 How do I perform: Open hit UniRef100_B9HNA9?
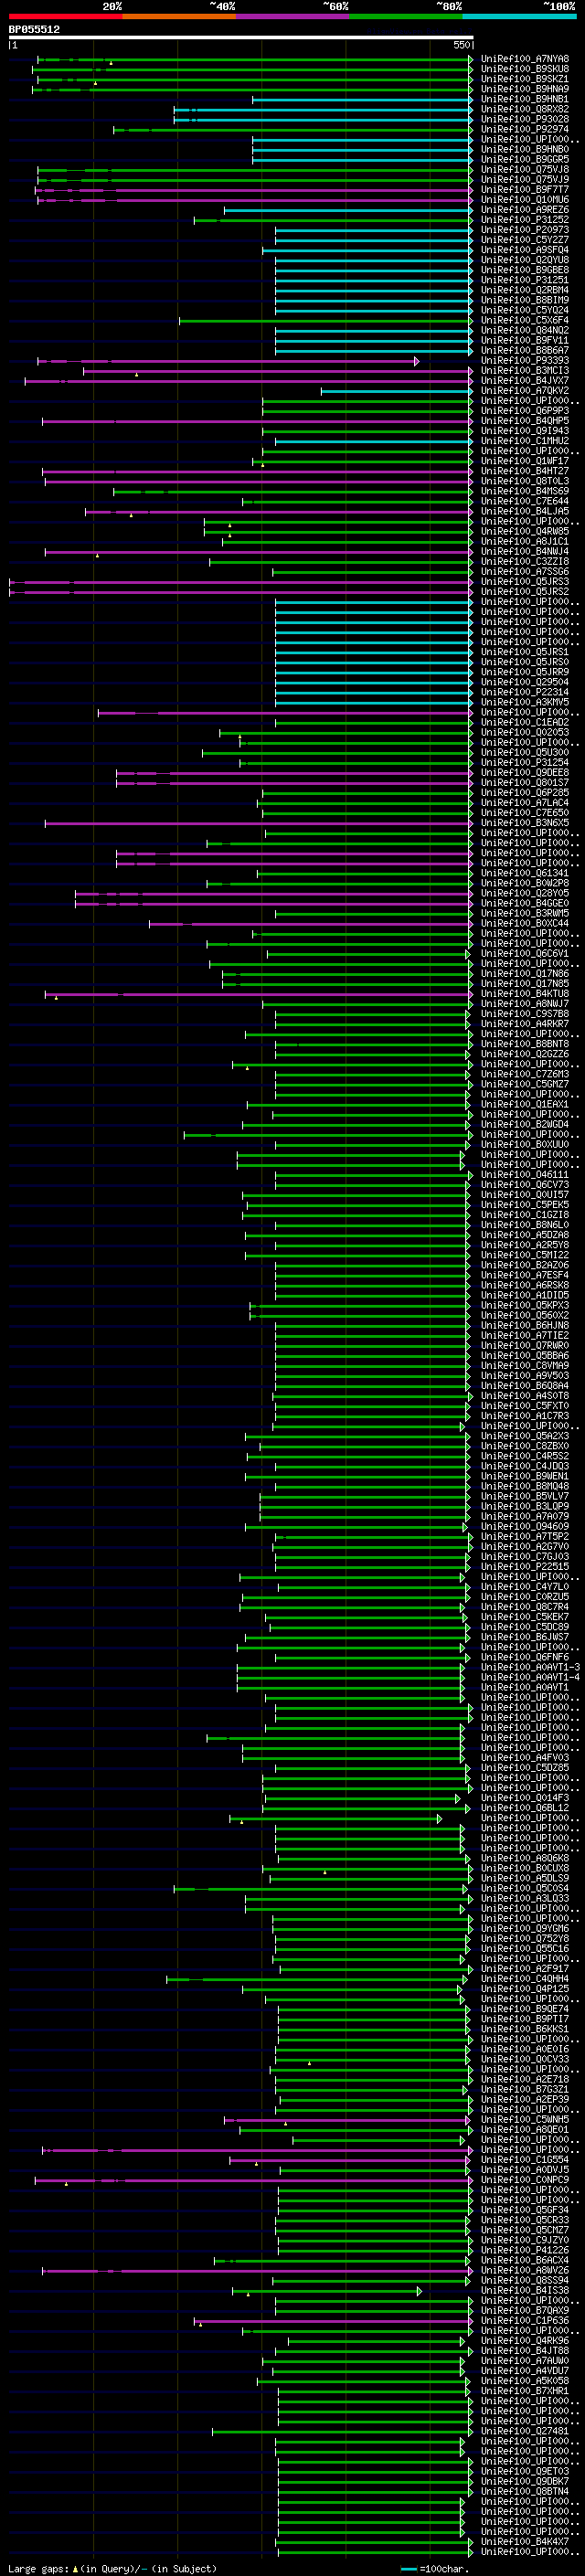525,89
